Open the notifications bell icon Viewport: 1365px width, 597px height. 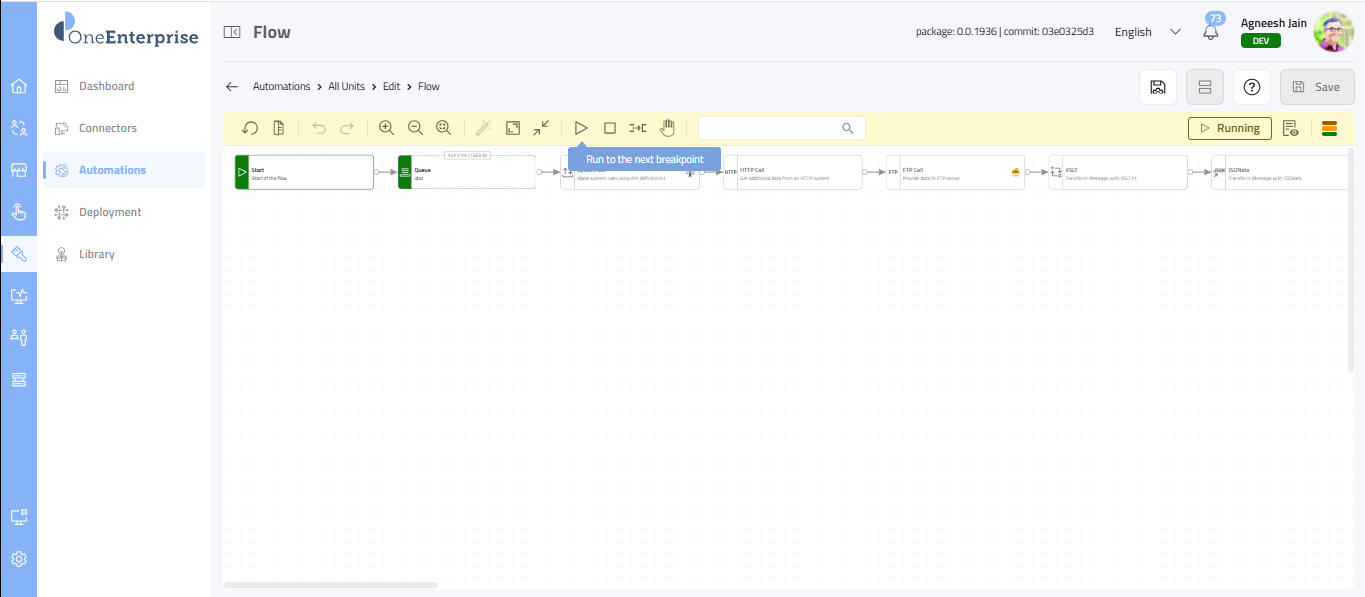point(1211,32)
